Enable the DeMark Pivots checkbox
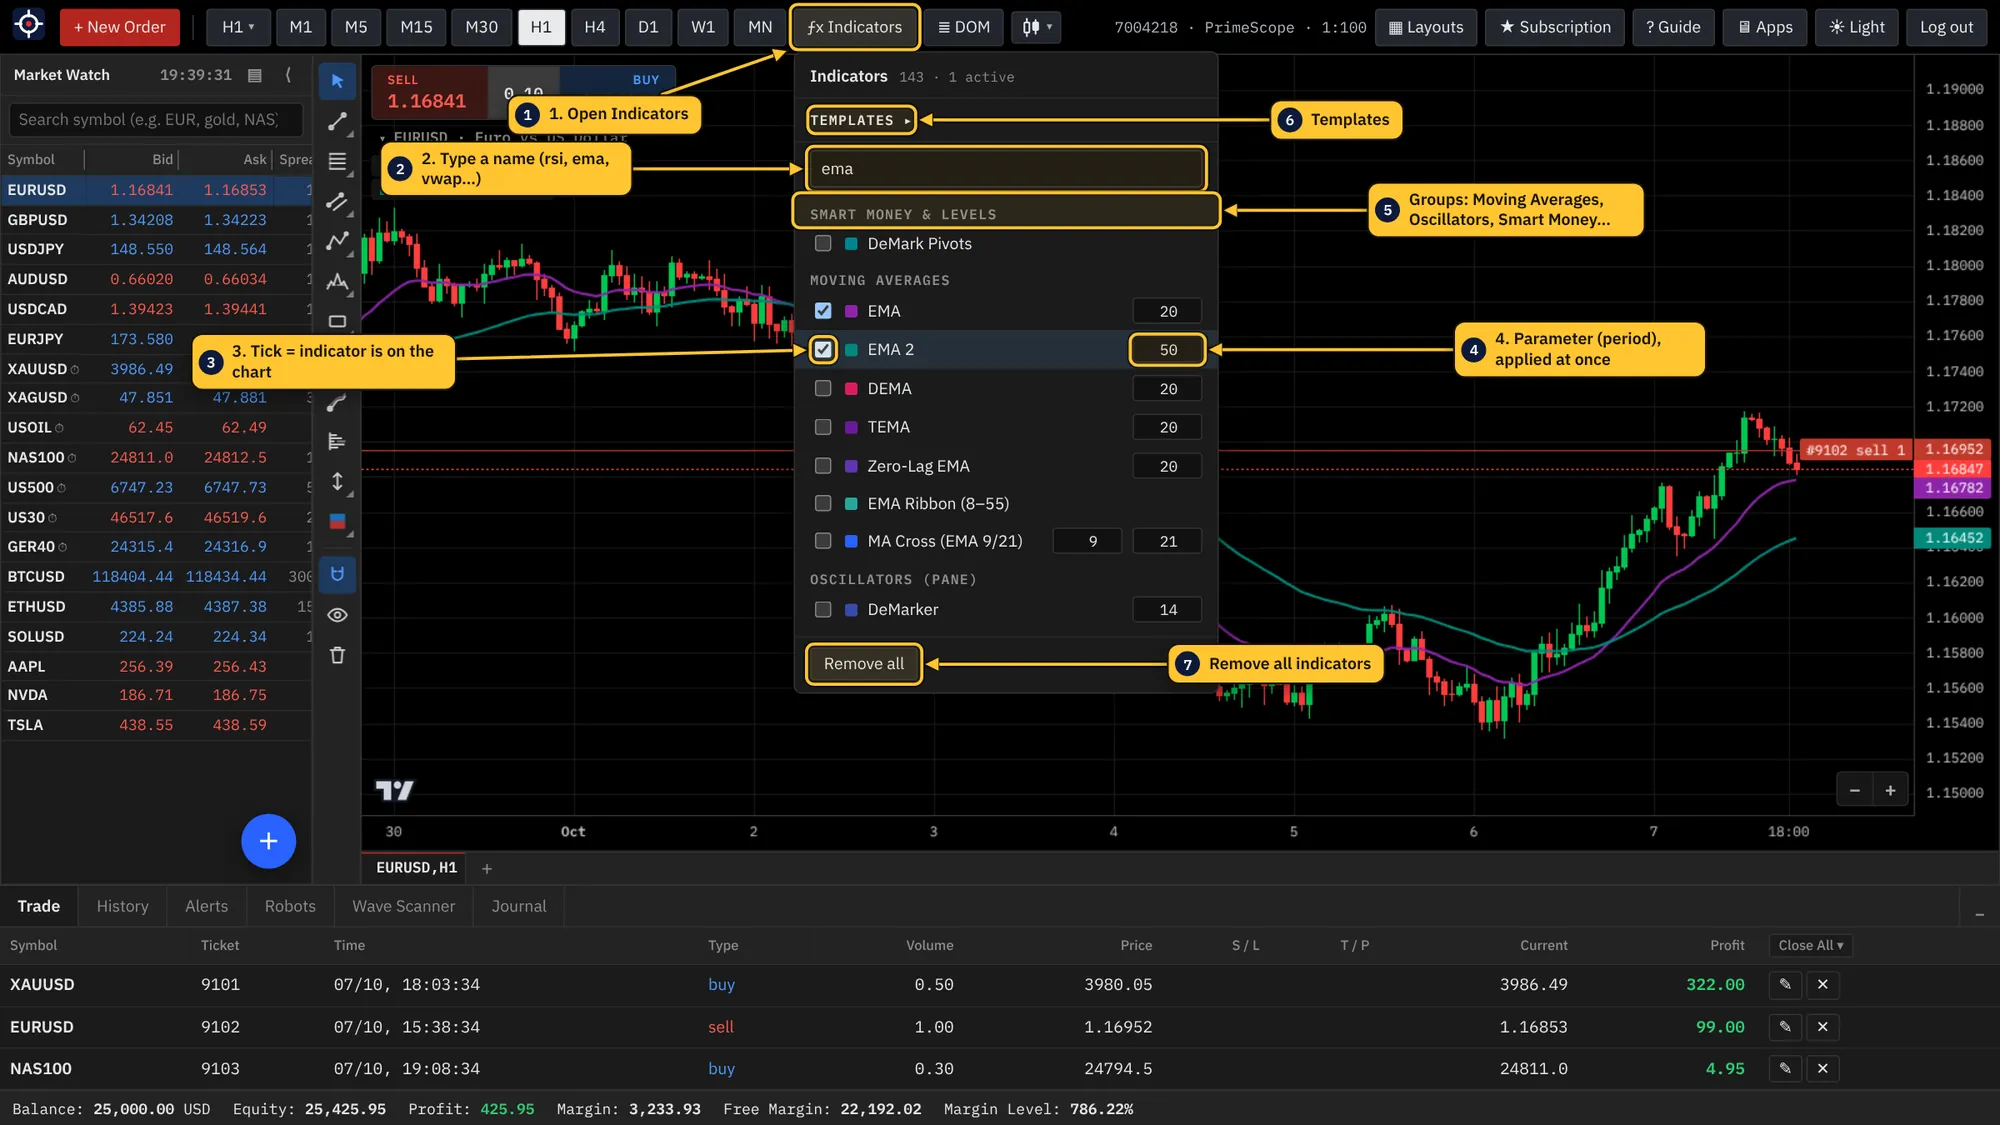This screenshot has height=1125, width=2000. [x=823, y=244]
